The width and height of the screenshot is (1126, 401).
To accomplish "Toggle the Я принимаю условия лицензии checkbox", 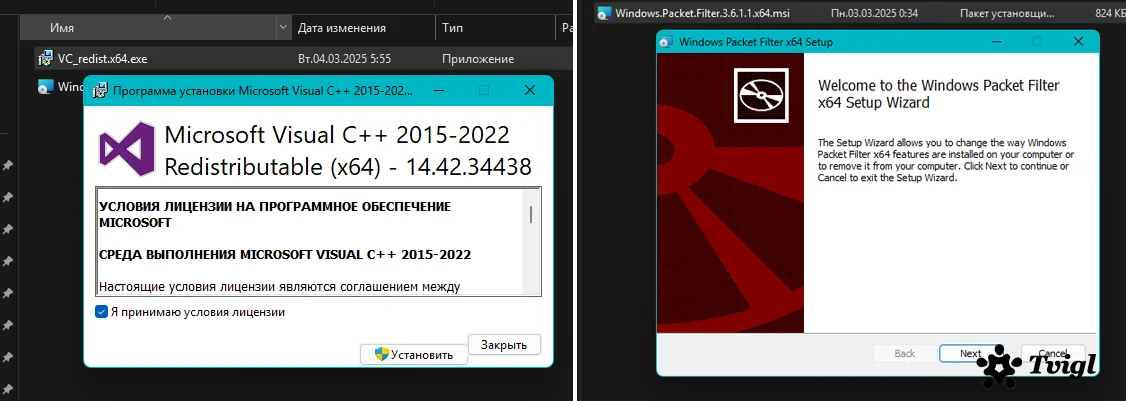I will [101, 312].
